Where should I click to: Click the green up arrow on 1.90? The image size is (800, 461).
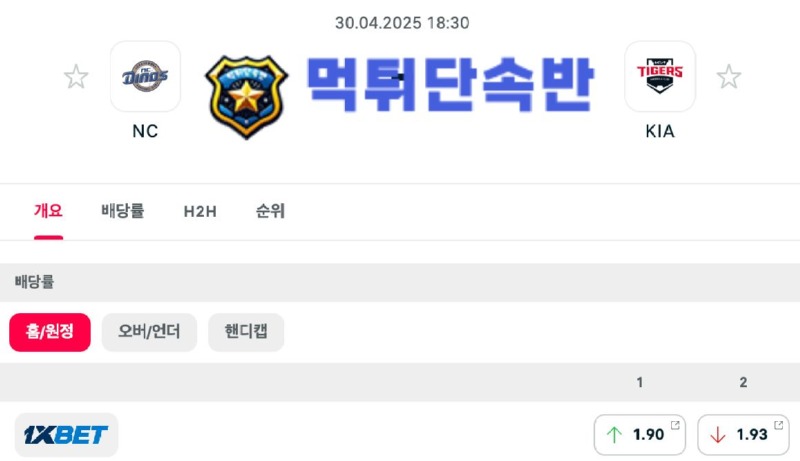(614, 435)
